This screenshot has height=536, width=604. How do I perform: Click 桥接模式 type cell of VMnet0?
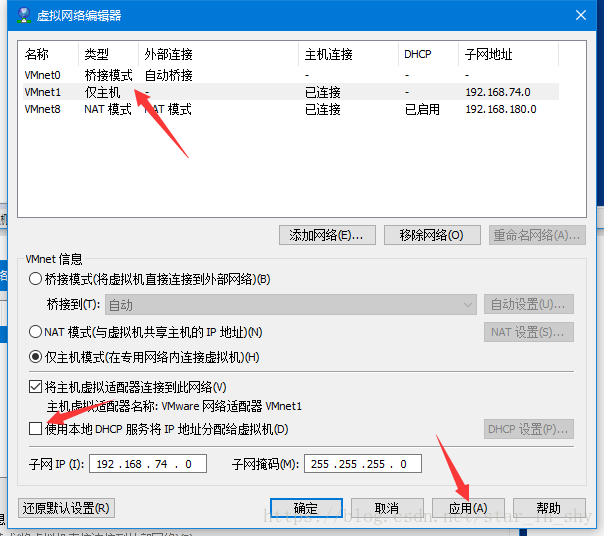pyautogui.click(x=108, y=75)
